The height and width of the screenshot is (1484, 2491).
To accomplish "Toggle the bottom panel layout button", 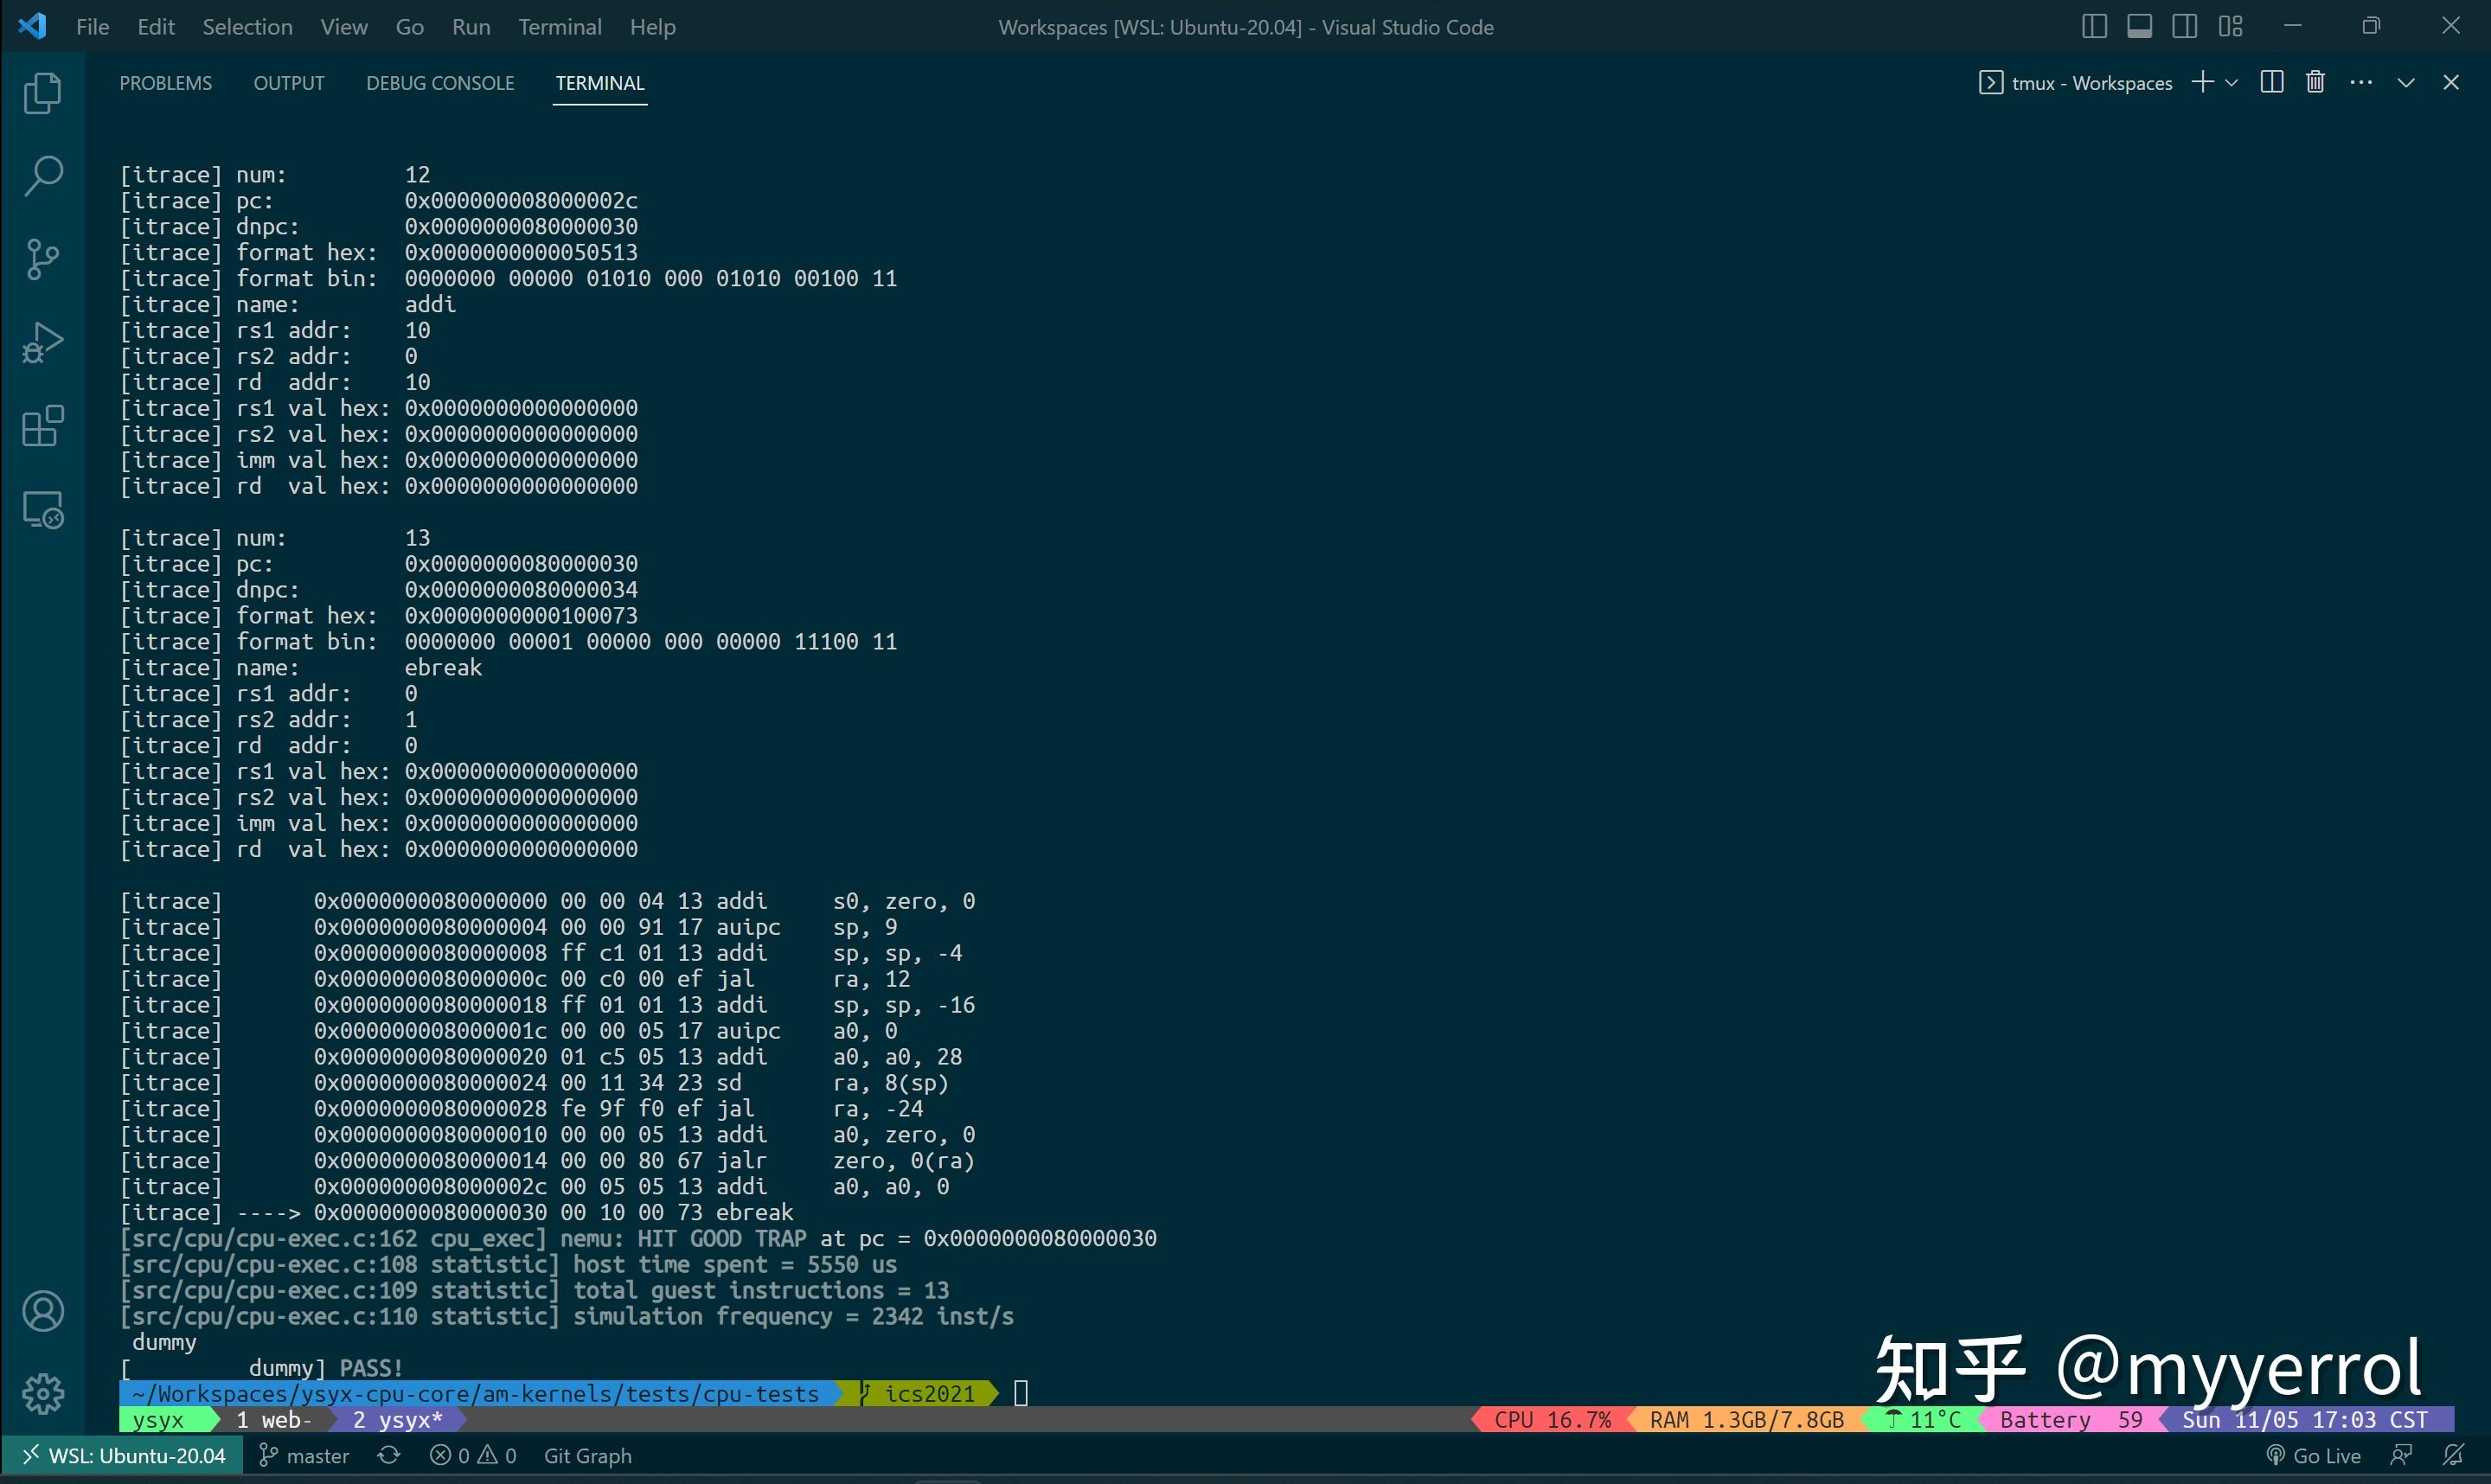I will [x=2139, y=27].
